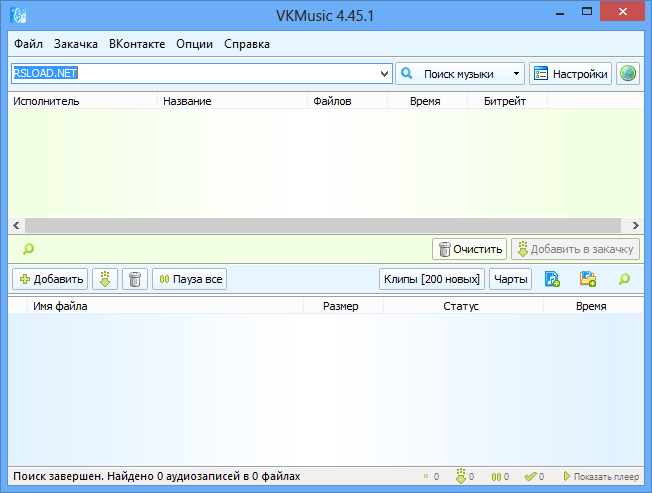Click the paused count icon in status bar
Image resolution: width=652 pixels, height=493 pixels.
496,477
